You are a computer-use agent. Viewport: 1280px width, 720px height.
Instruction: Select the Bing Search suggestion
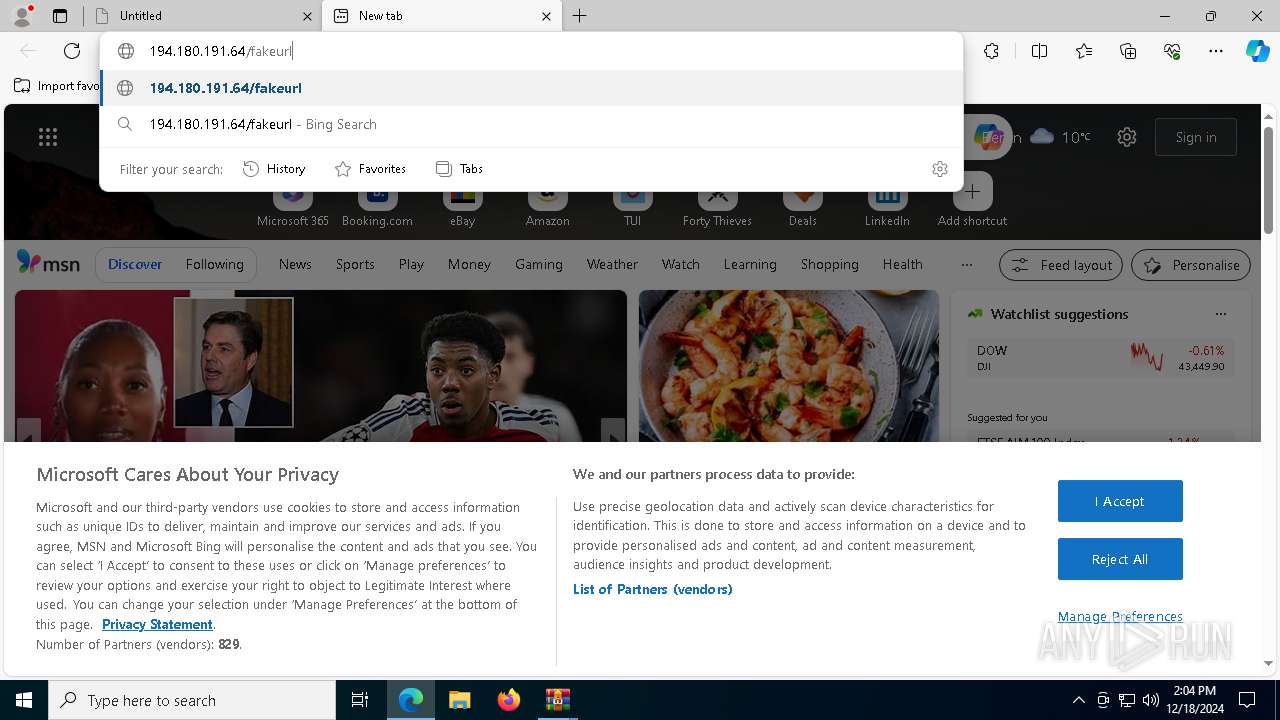point(531,124)
